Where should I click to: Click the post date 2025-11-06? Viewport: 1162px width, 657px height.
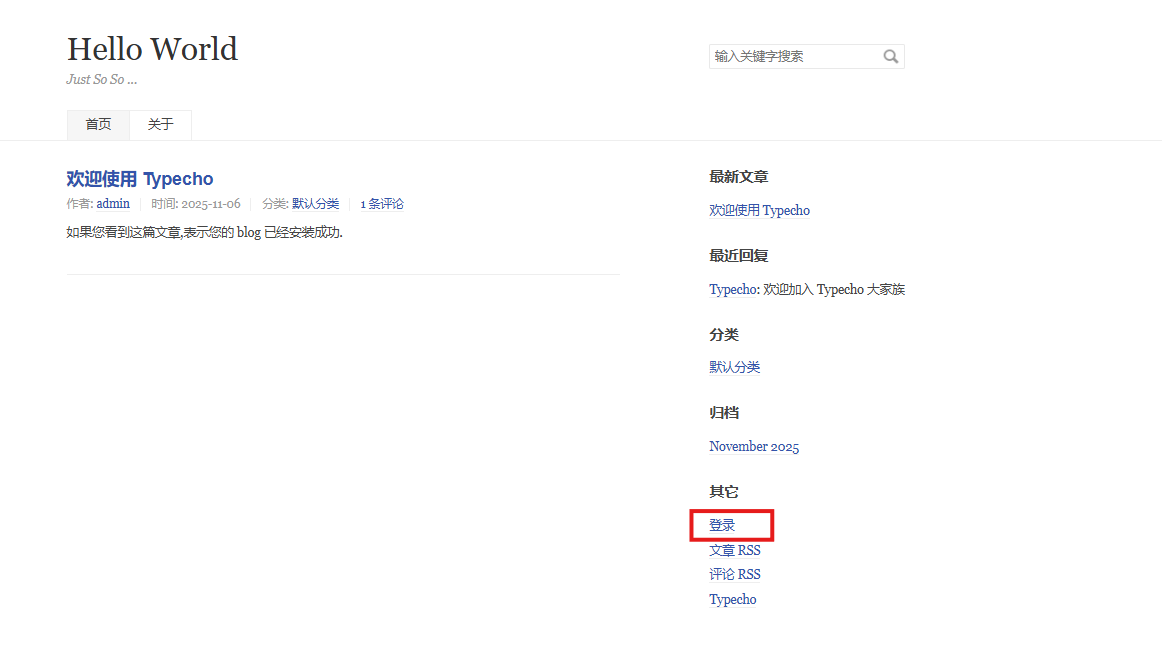[210, 204]
